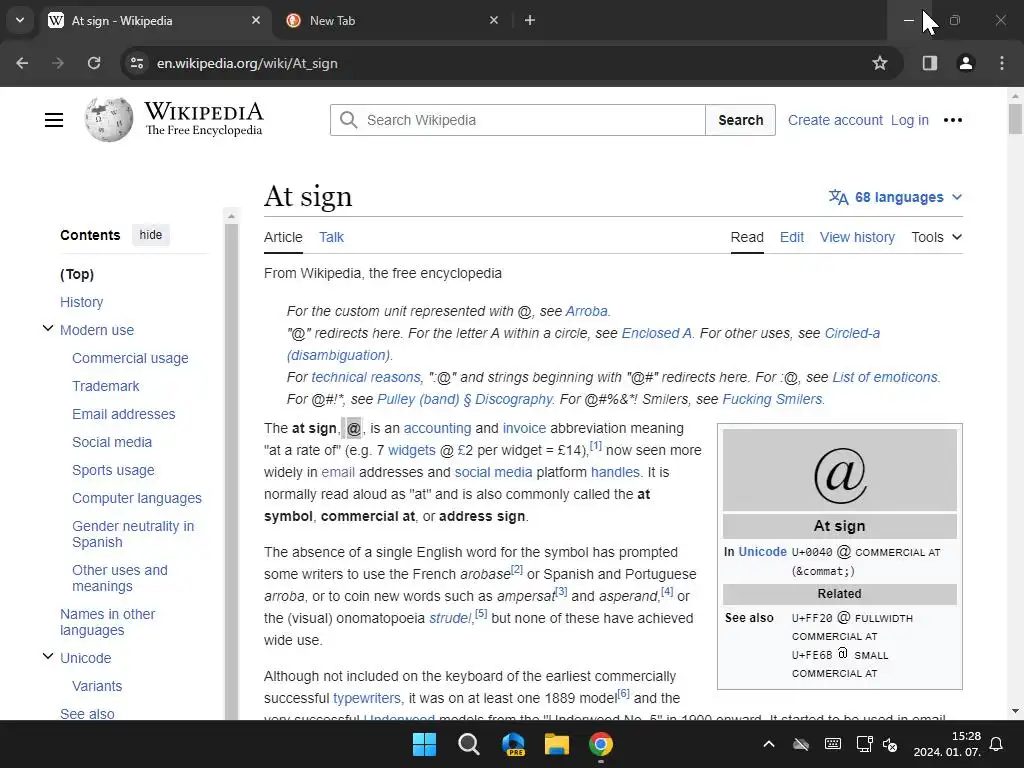Screen dimensions: 1024x768
Task: Click the cloud sync tray icon
Action: [801, 744]
